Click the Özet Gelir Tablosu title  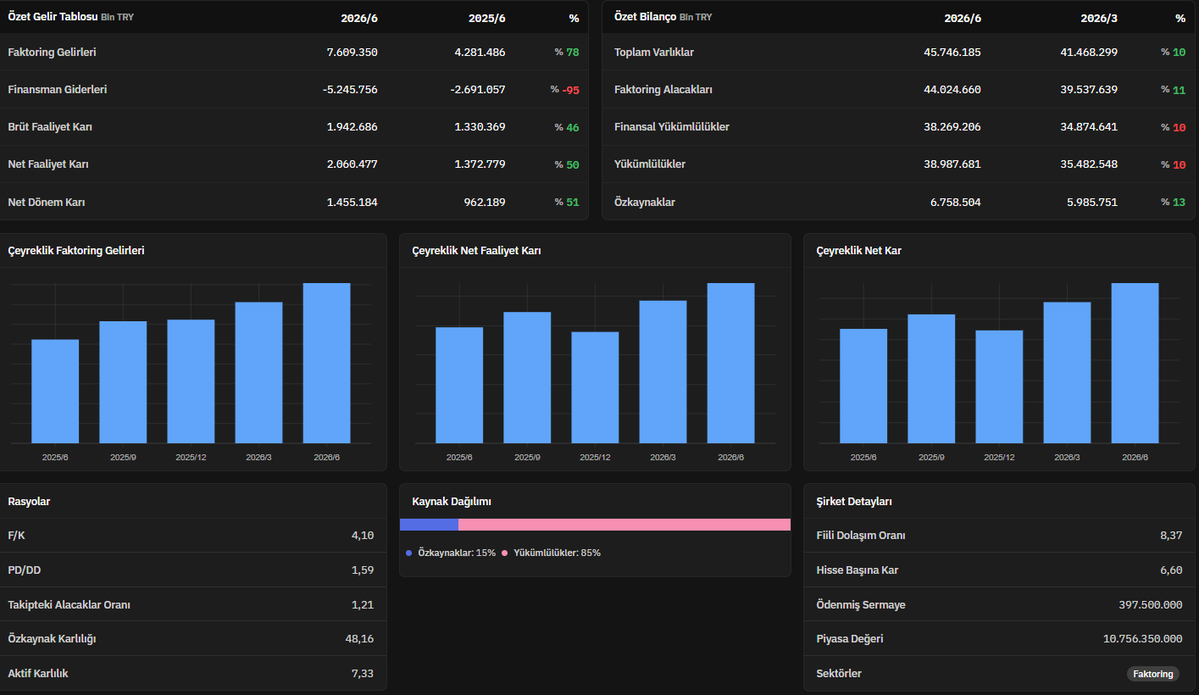pyautogui.click(x=53, y=17)
